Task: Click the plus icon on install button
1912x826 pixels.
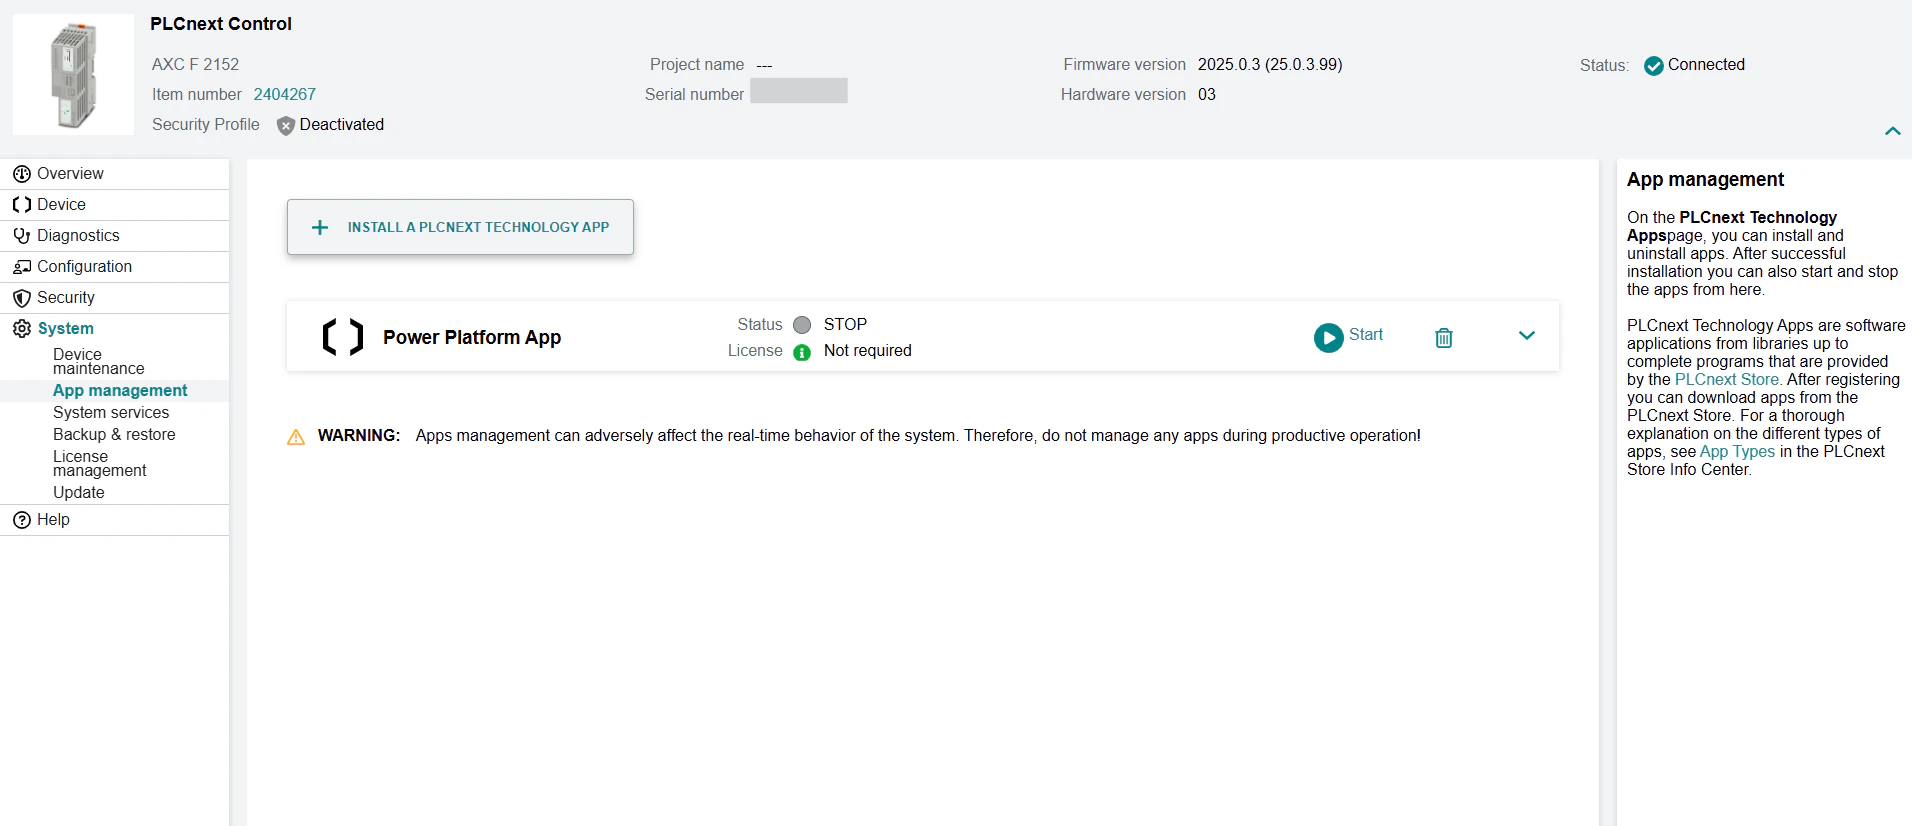Action: point(320,227)
